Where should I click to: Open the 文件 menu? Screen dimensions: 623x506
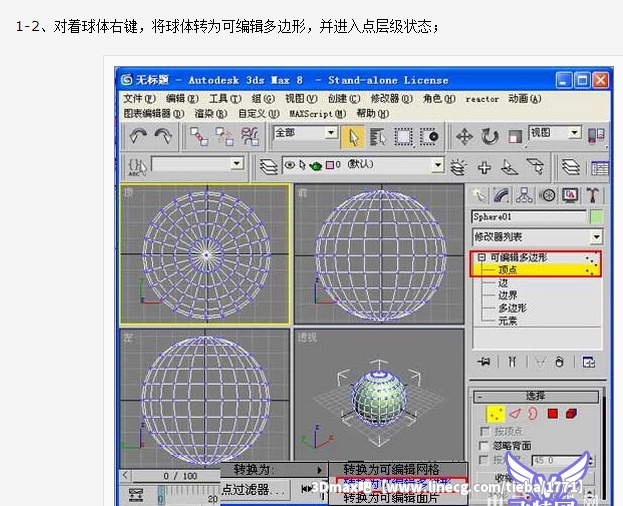click(139, 98)
